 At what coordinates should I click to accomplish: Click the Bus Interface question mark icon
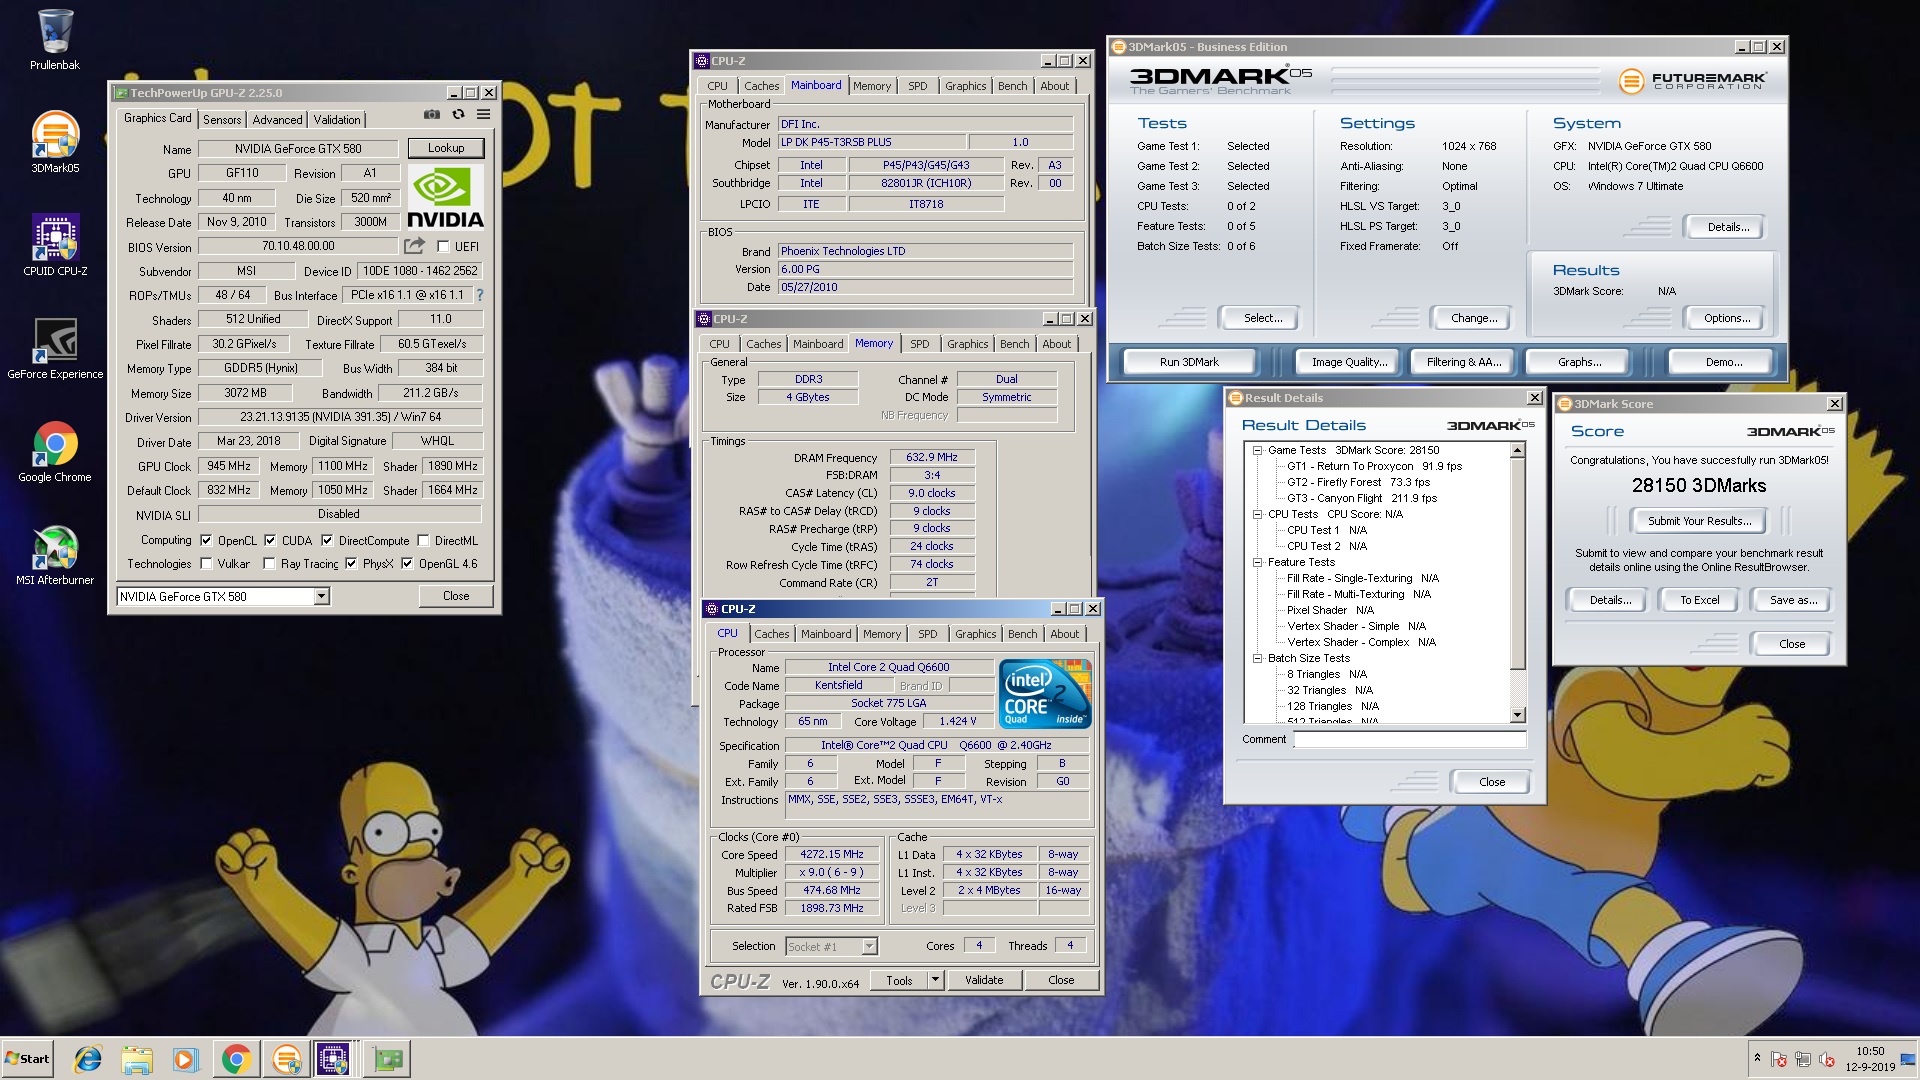point(480,295)
